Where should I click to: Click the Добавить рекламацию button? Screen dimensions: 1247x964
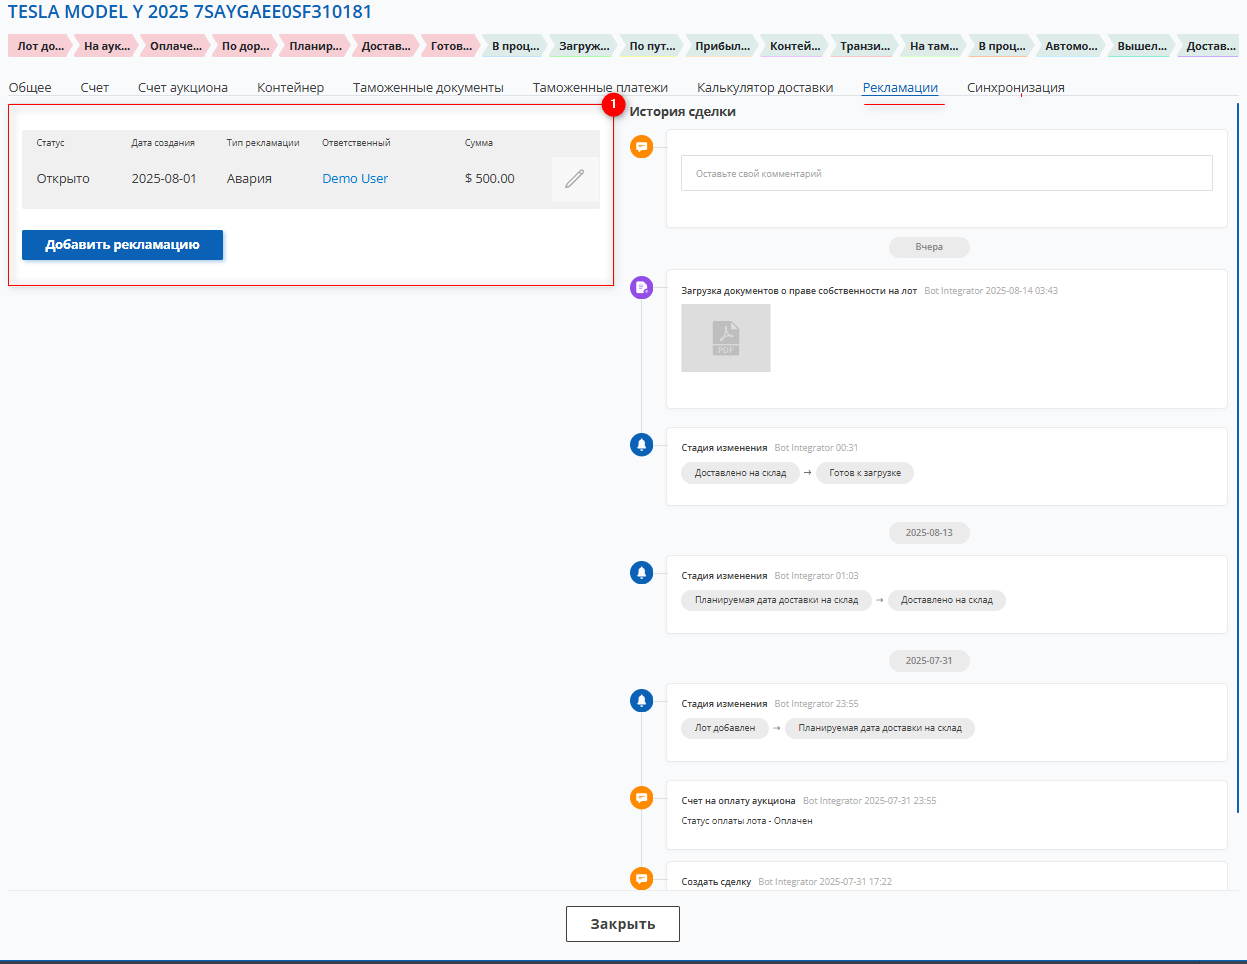(x=122, y=245)
